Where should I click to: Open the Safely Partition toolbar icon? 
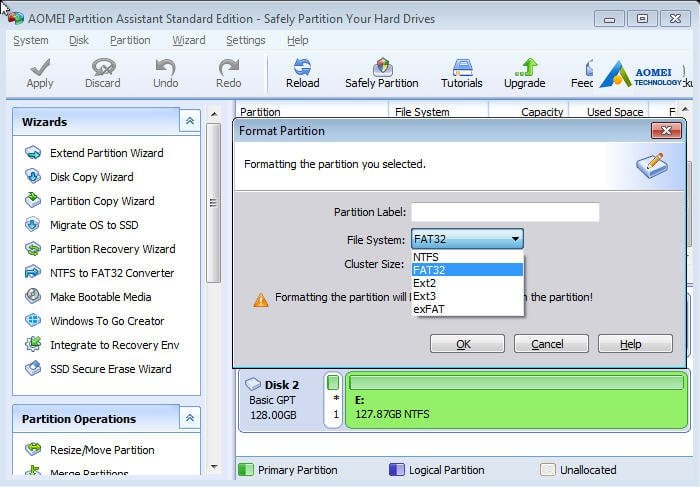click(383, 67)
